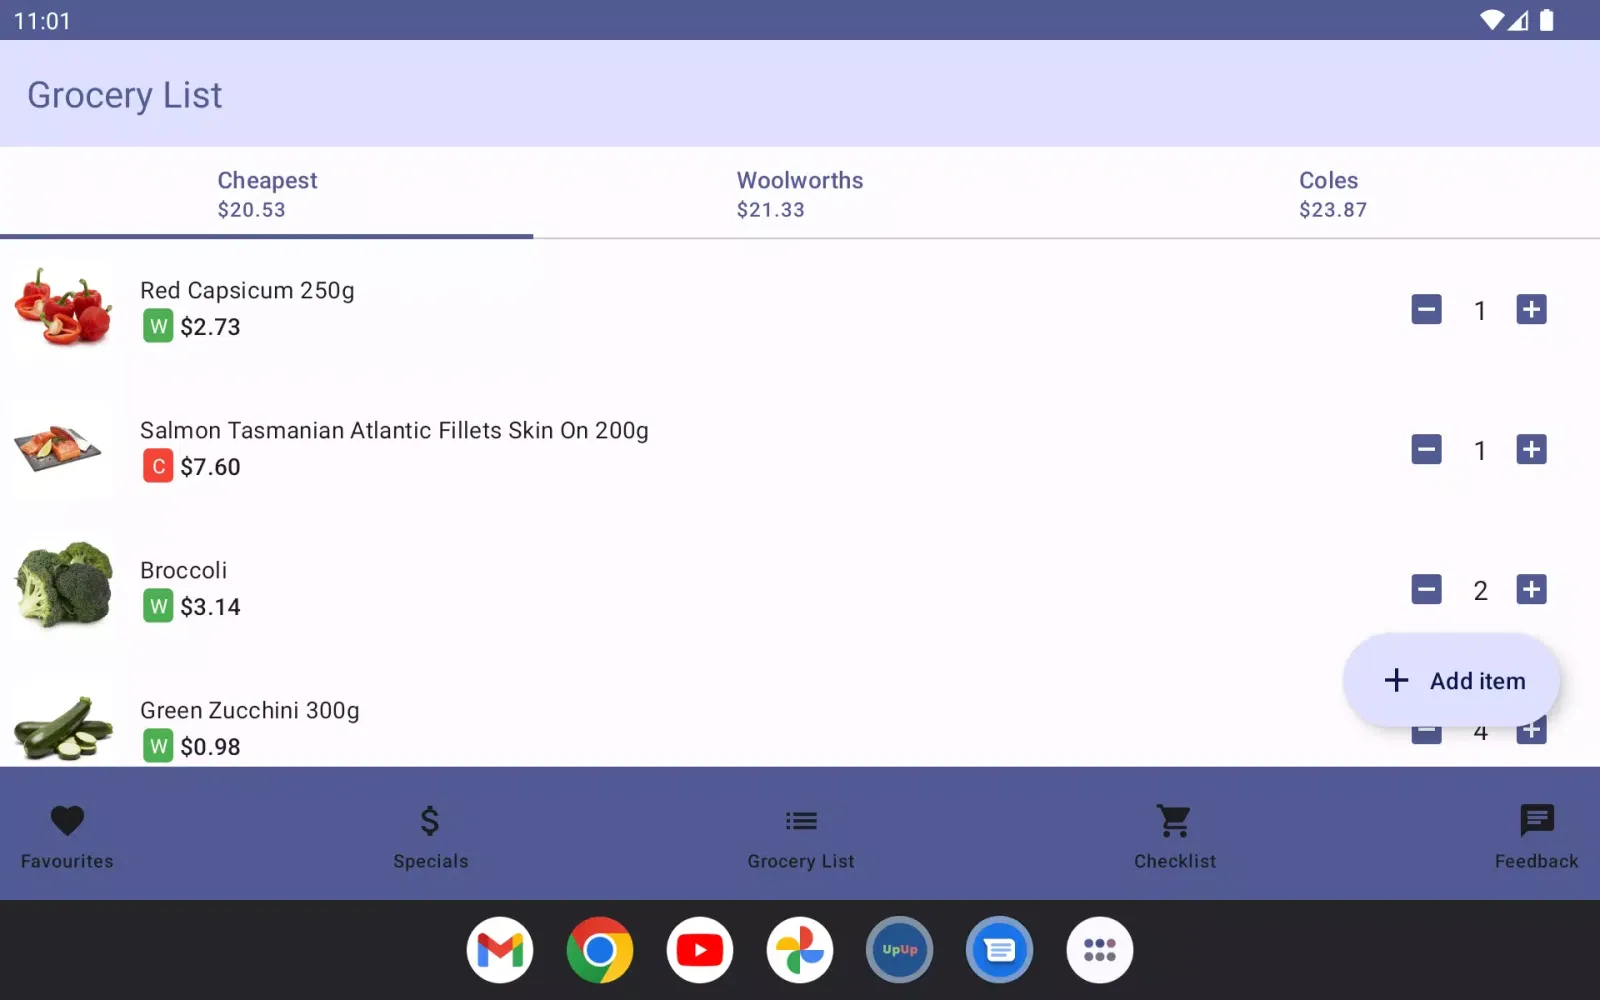Image resolution: width=1600 pixels, height=1000 pixels.
Task: Launch Gmail from the dock
Action: tap(500, 950)
